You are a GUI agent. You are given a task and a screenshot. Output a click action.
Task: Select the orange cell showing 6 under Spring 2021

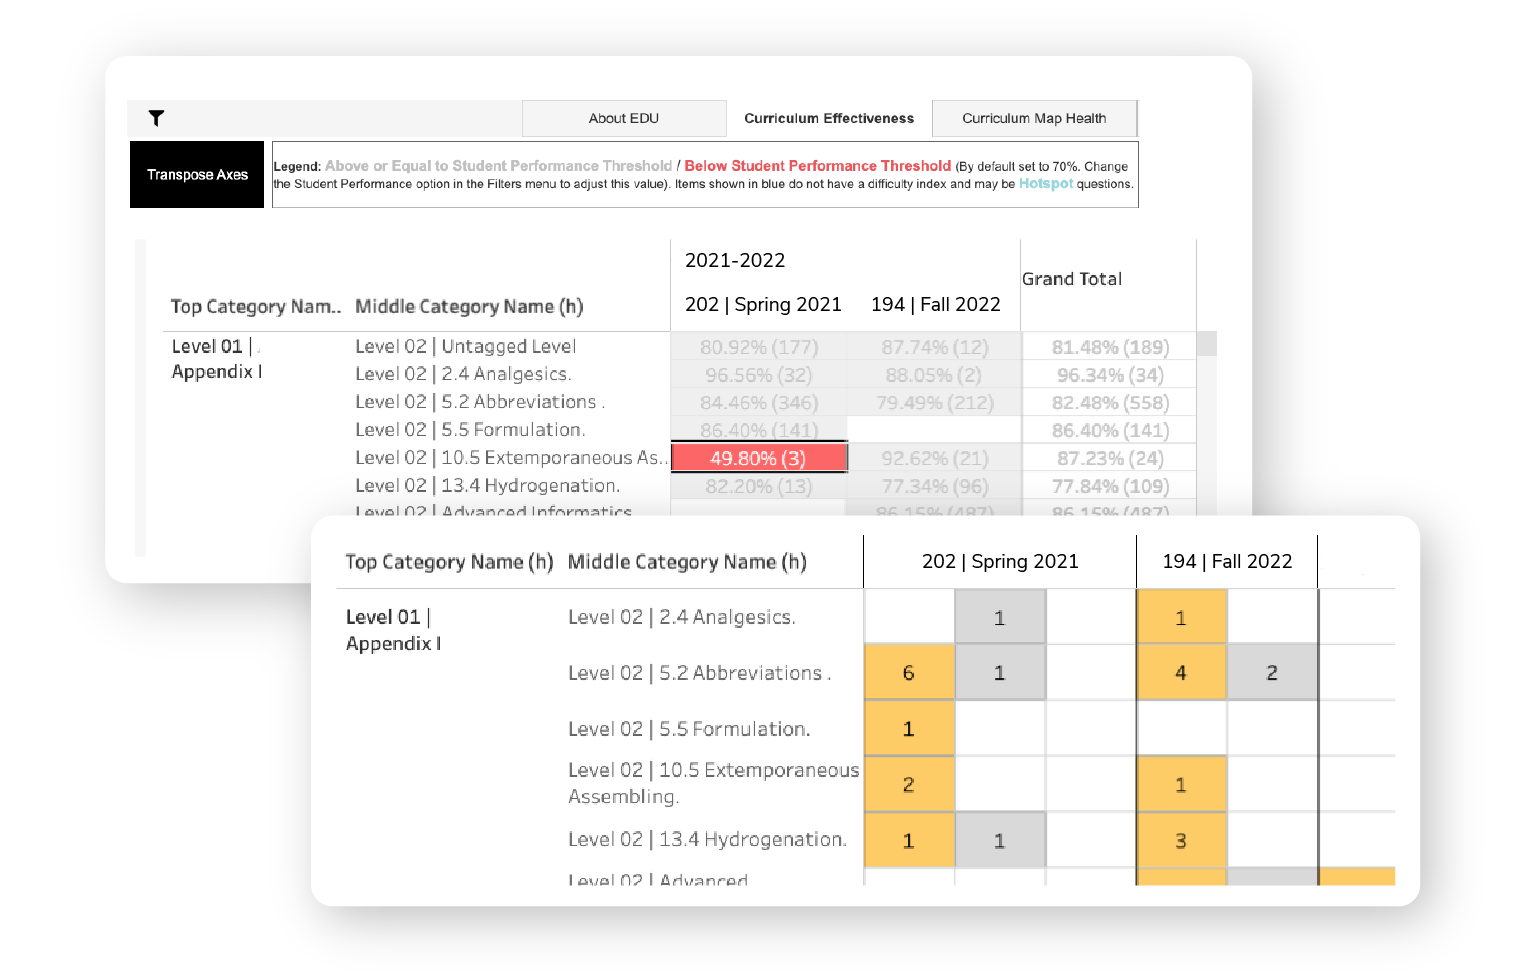coord(909,672)
